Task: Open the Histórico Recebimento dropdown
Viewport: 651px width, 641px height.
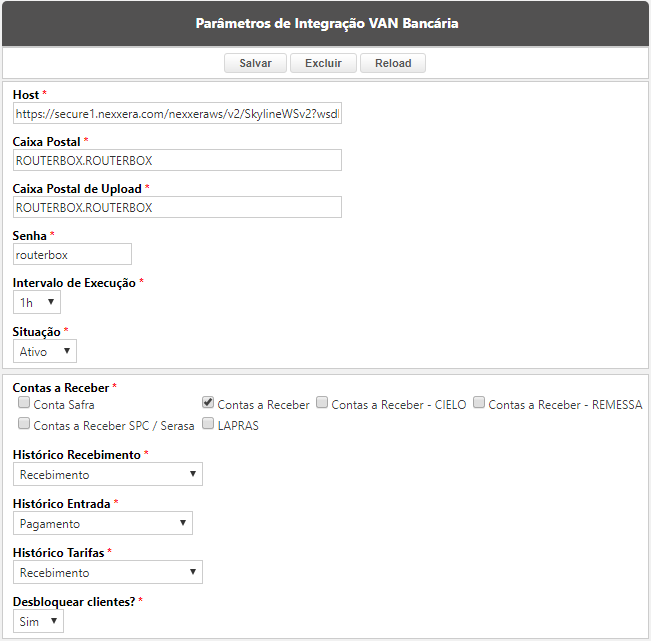Action: pos(108,474)
